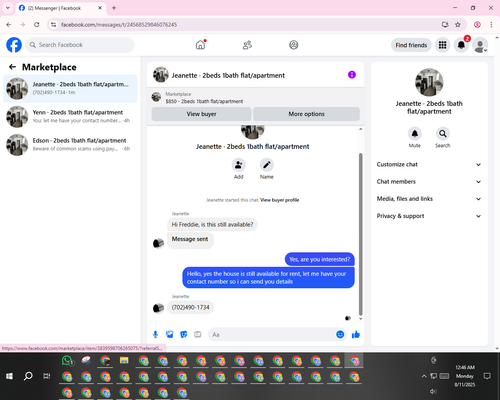500x400 pixels.
Task: Open Chrome three-dot menu
Action: click(491, 25)
